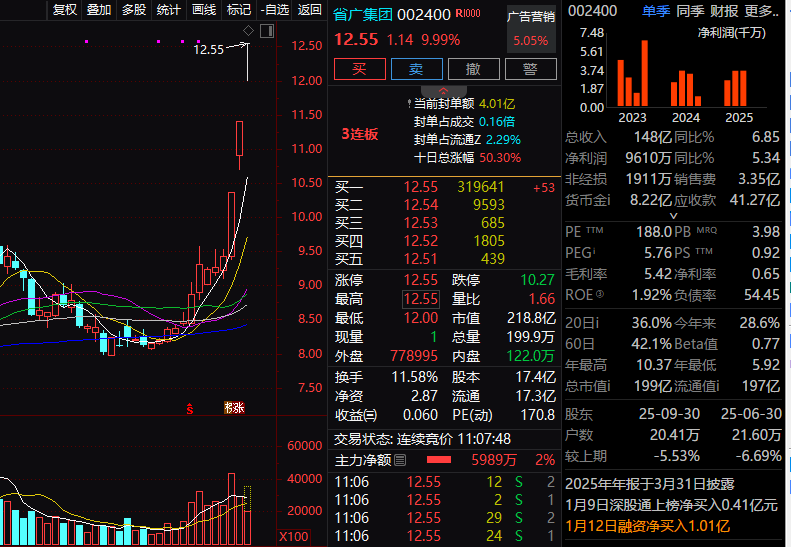Open the 广告营销 sector box
Viewport: 791px width, 547px height.
531,29
